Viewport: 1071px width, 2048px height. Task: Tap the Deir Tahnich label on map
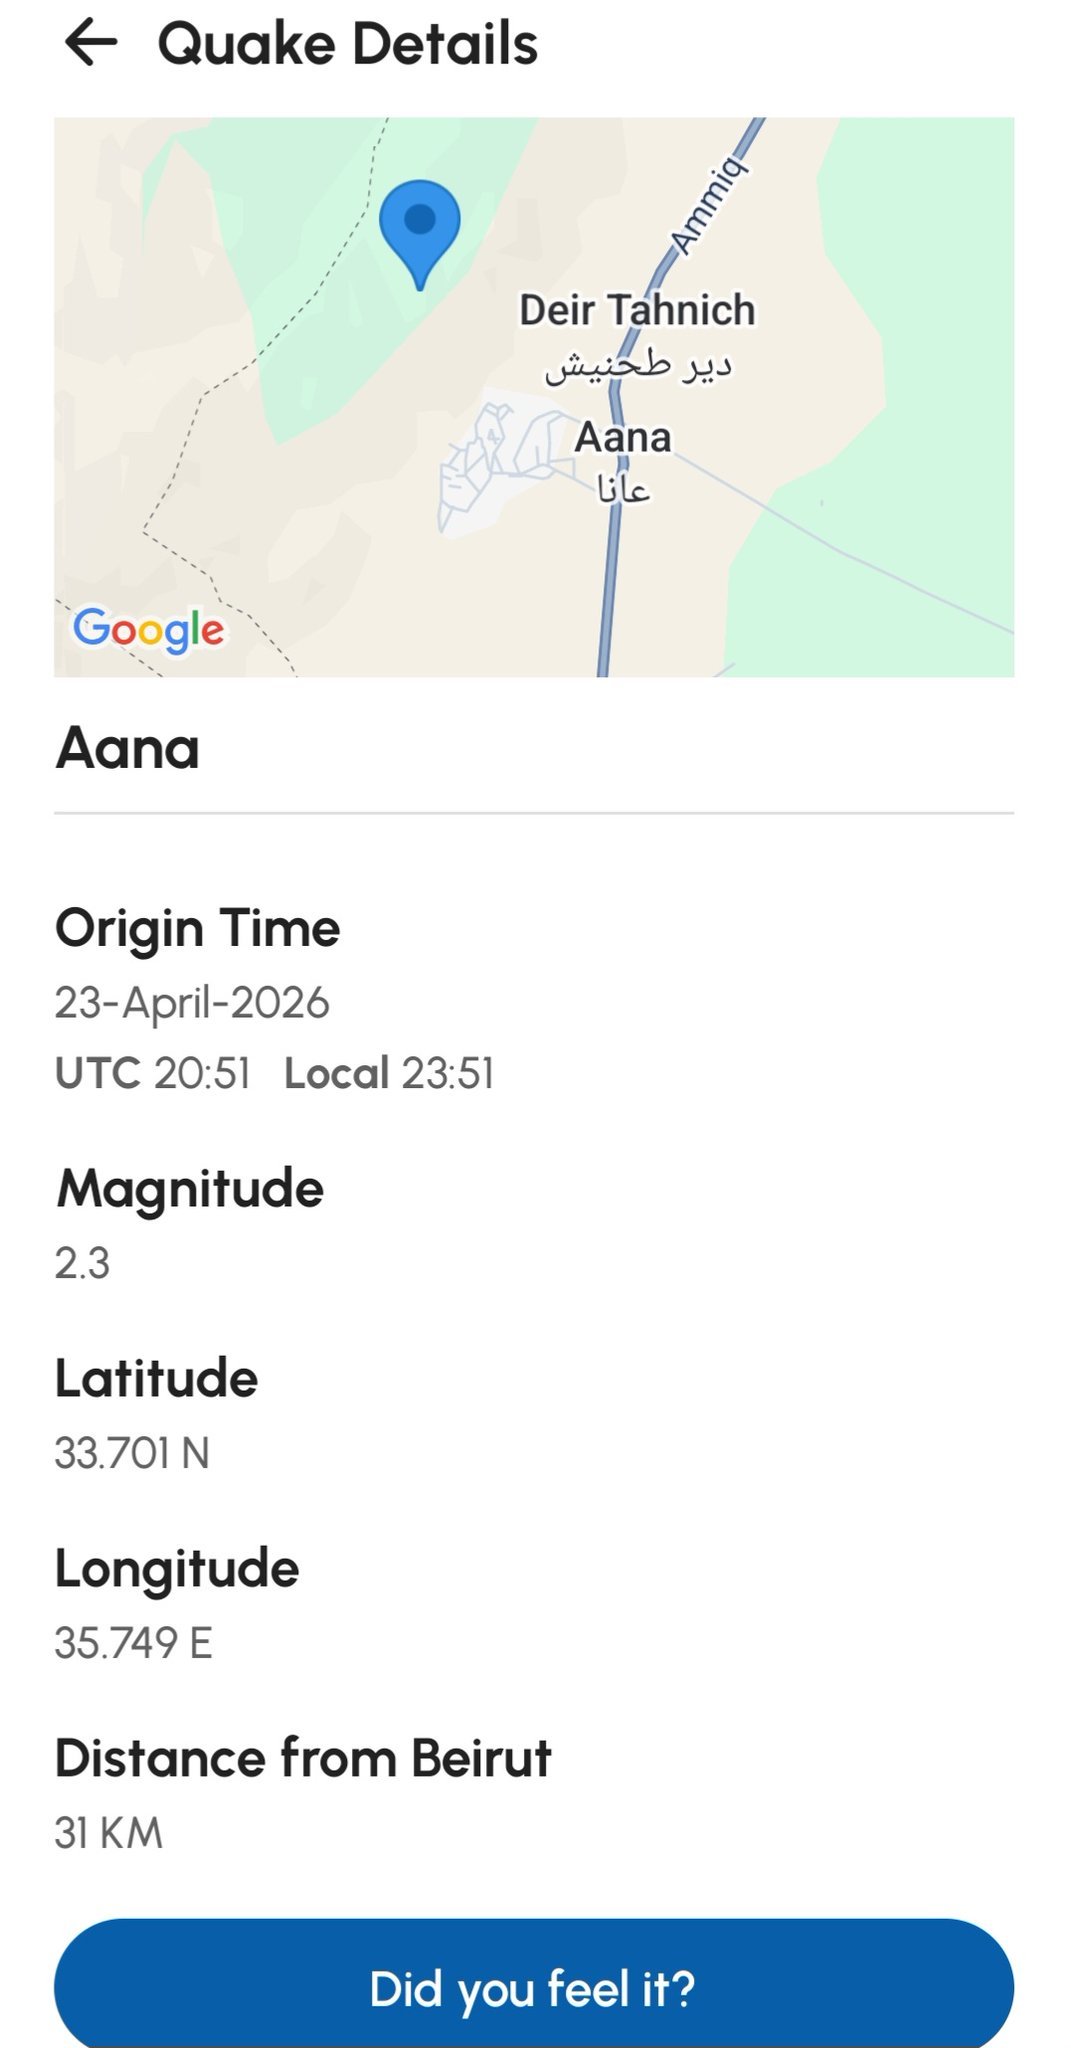[637, 311]
